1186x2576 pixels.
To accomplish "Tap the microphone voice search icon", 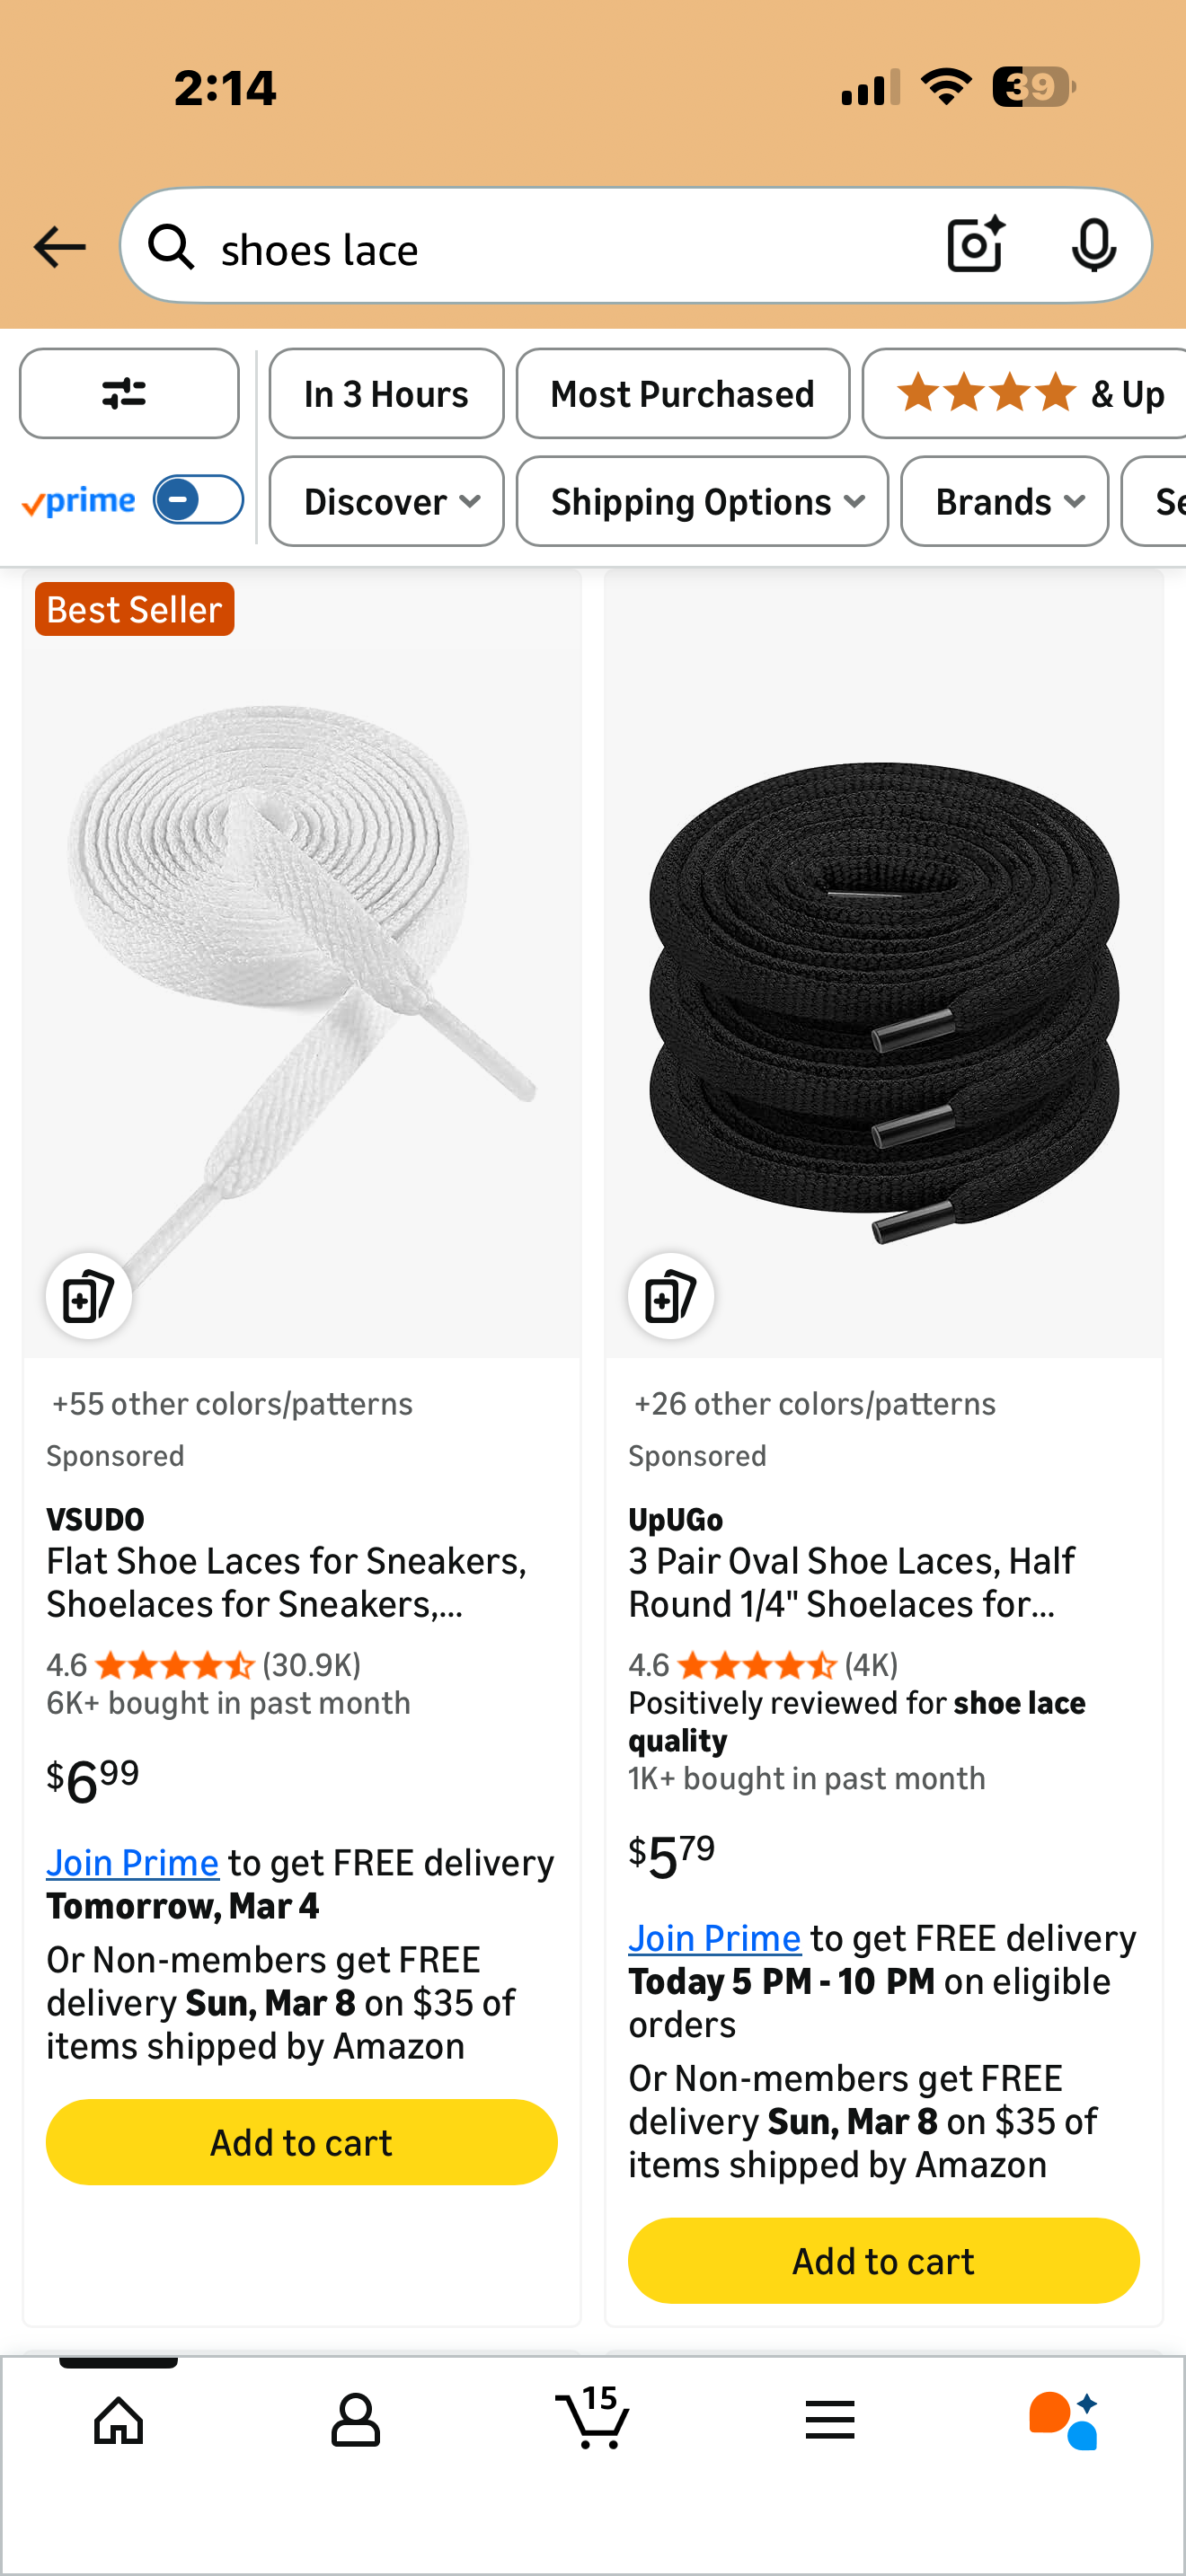I will [x=1093, y=245].
